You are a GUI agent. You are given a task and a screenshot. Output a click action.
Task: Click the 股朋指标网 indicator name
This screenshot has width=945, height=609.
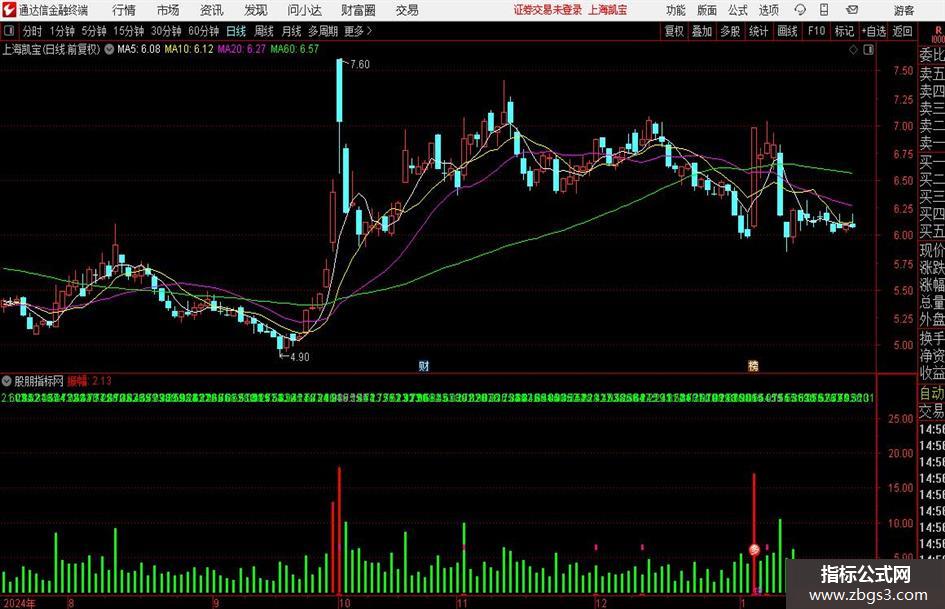(39, 381)
